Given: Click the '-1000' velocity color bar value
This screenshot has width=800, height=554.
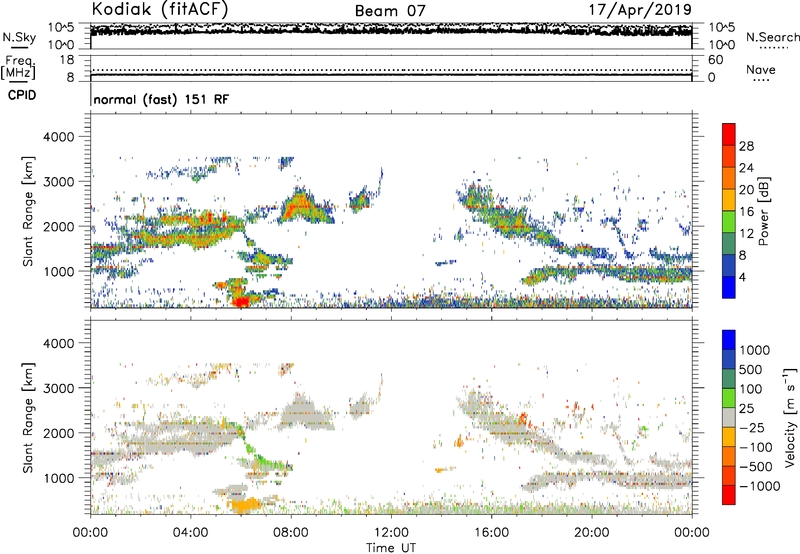Looking at the screenshot, I should pos(759,486).
